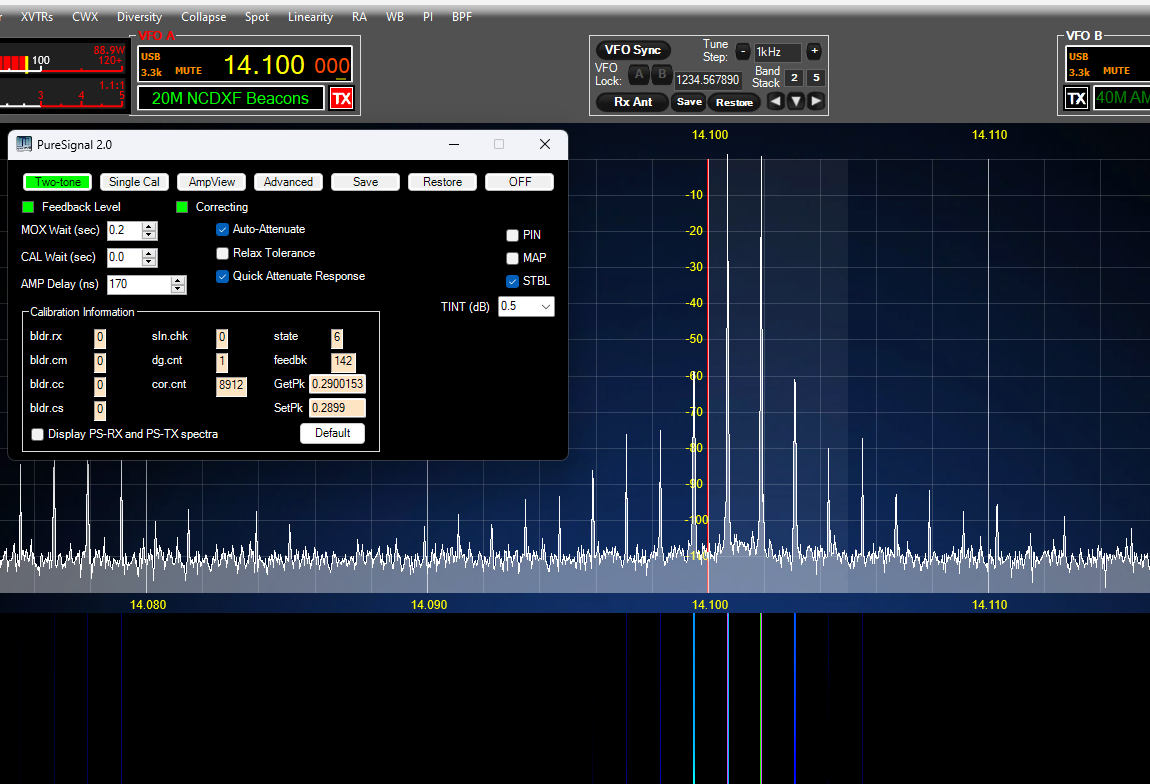Screen dimensions: 1150x784
Task: Open Linearity menu
Action: point(310,17)
